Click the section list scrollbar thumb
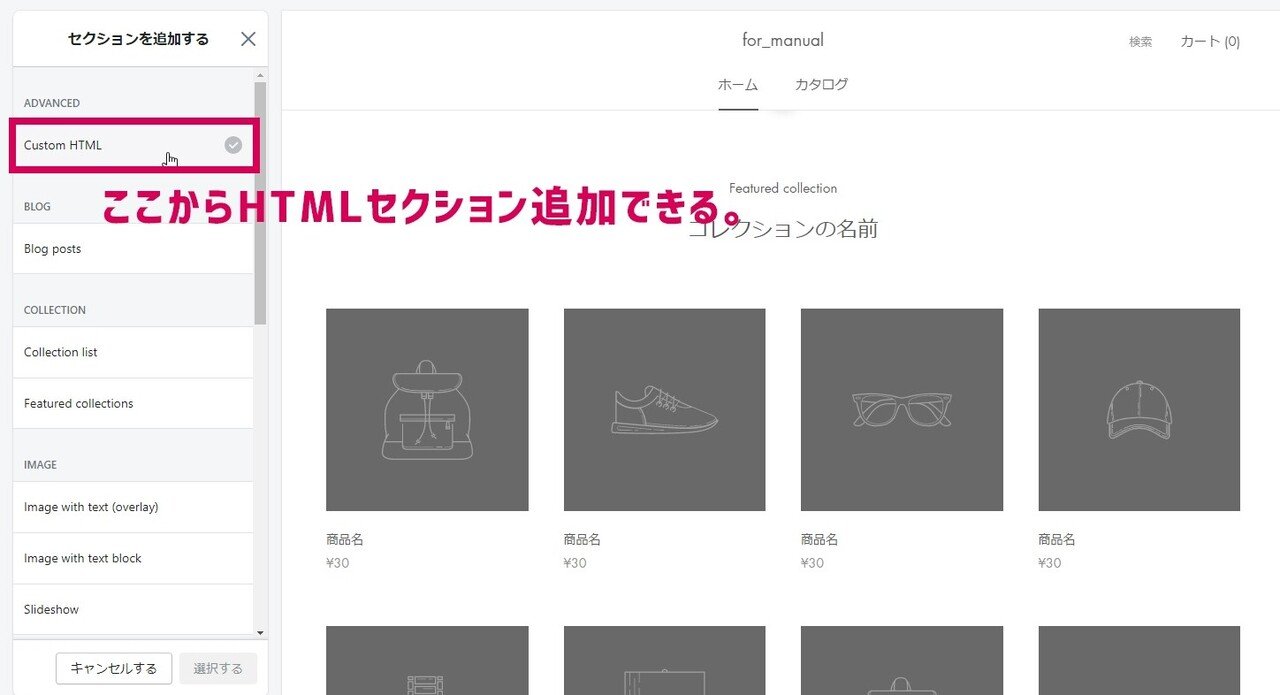The height and width of the screenshot is (695, 1280). pyautogui.click(x=260, y=203)
